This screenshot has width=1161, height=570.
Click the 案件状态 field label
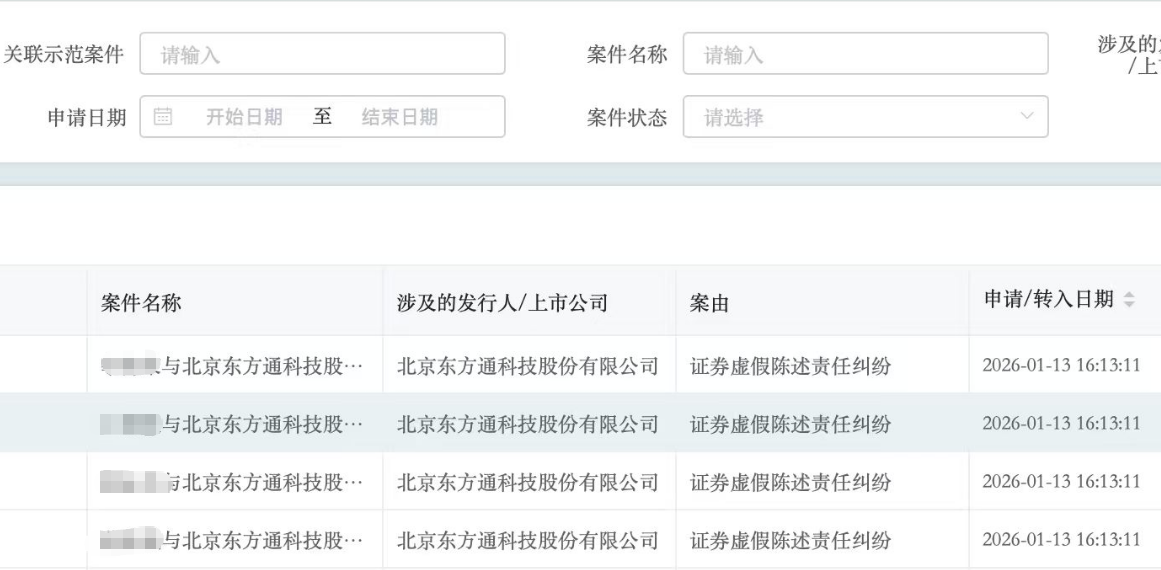click(627, 118)
